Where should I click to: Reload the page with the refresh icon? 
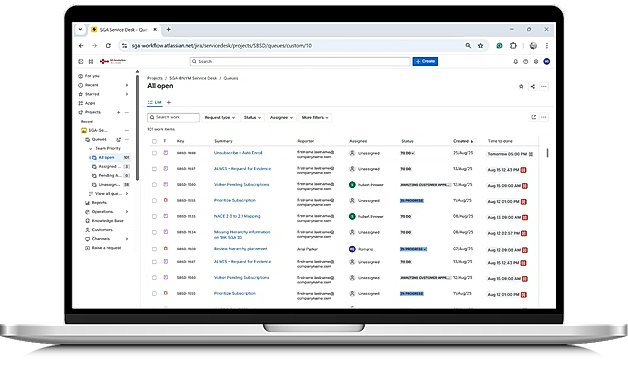(x=108, y=46)
